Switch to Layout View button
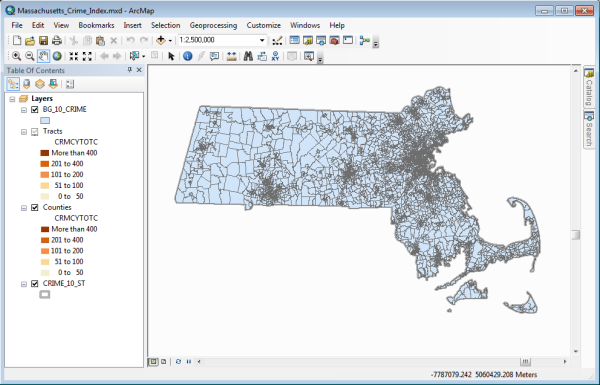 pos(164,361)
